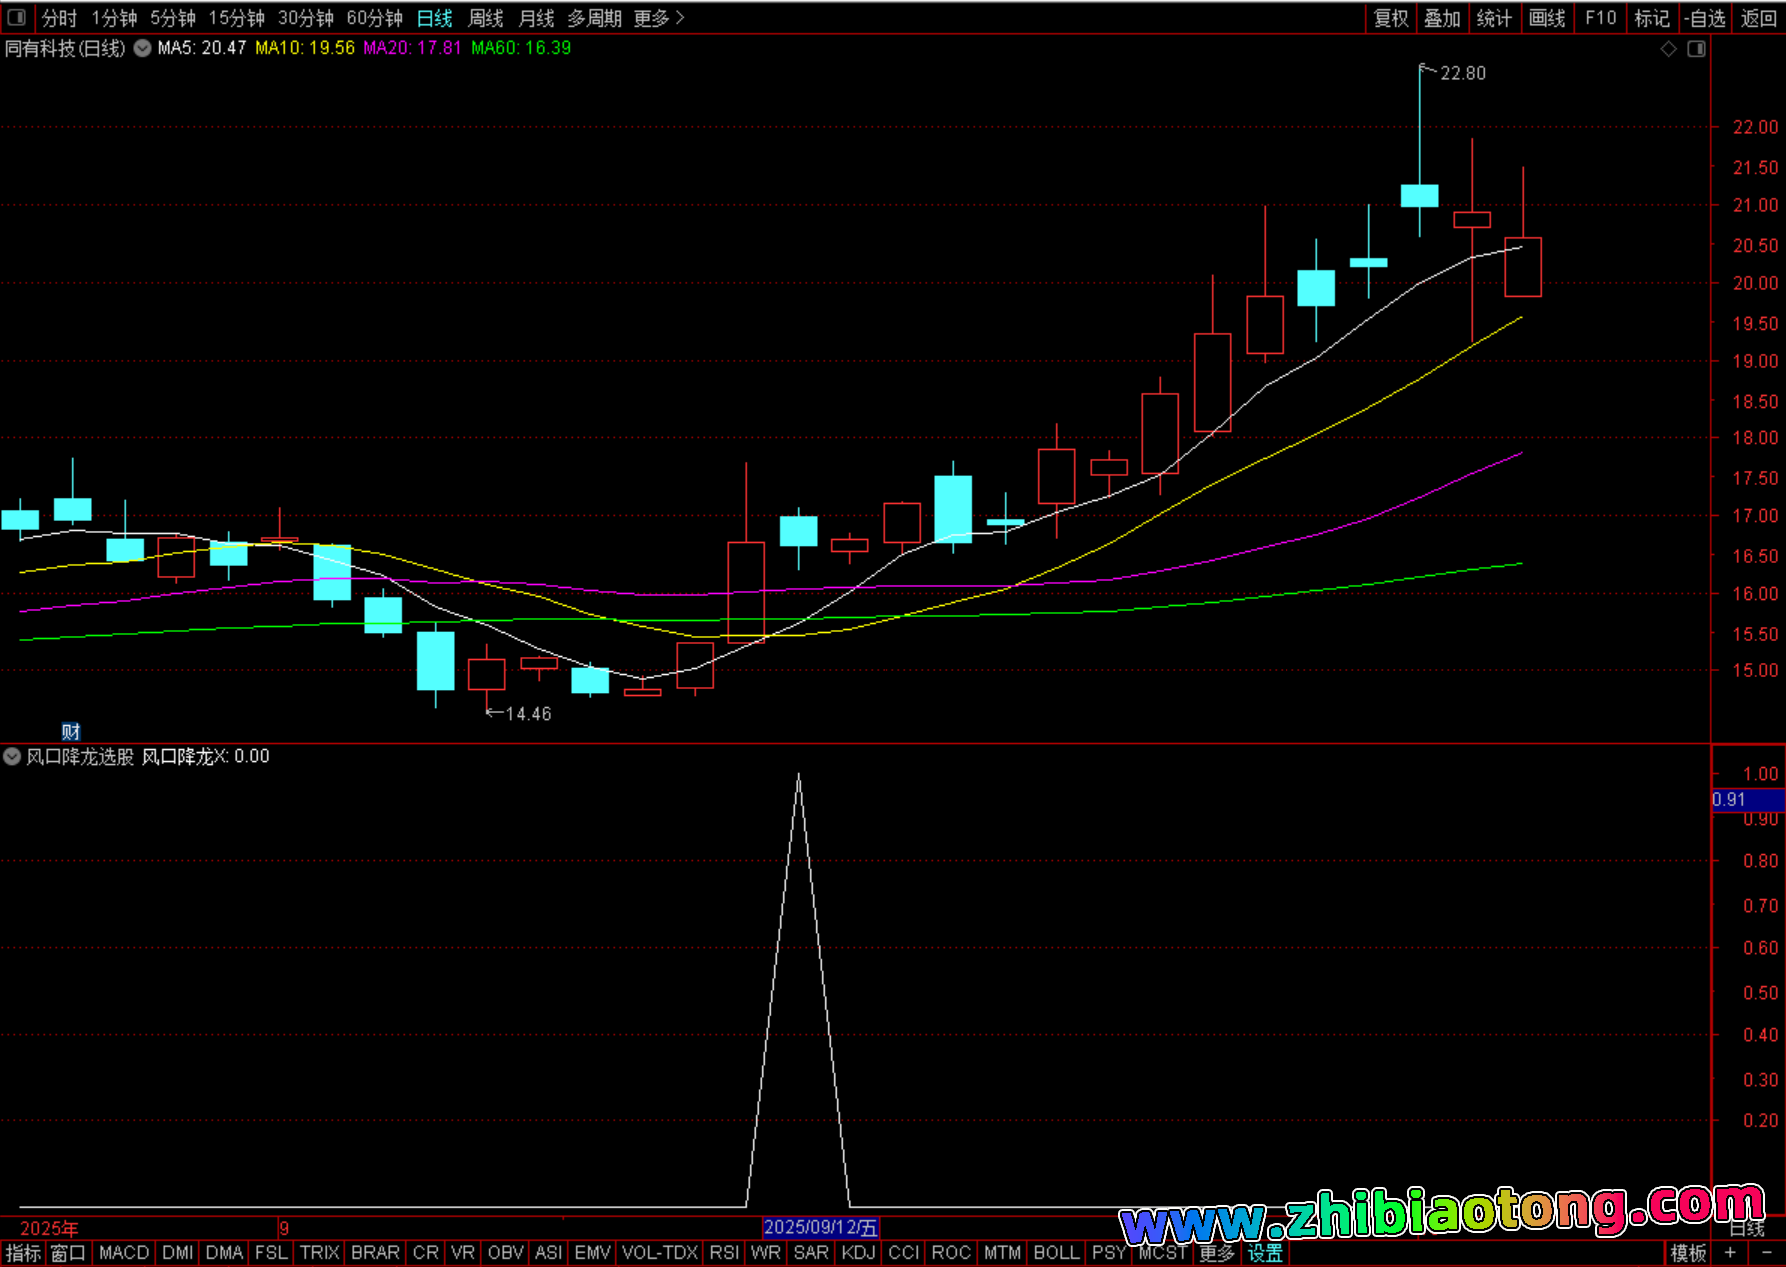Open the 画线 drawing tools
The image size is (1786, 1267).
(1546, 18)
